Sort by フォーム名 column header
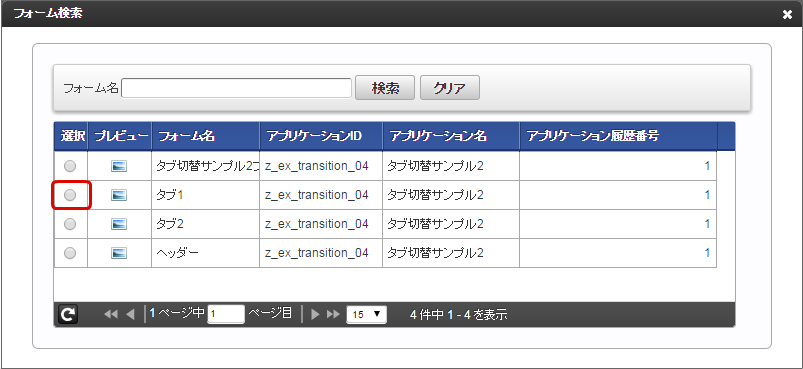 tap(206, 136)
